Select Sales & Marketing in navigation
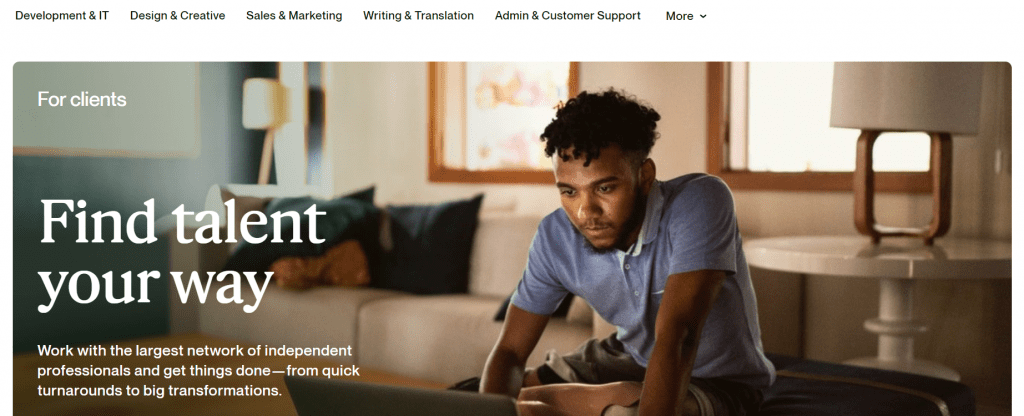This screenshot has width=1024, height=416. pyautogui.click(x=294, y=16)
